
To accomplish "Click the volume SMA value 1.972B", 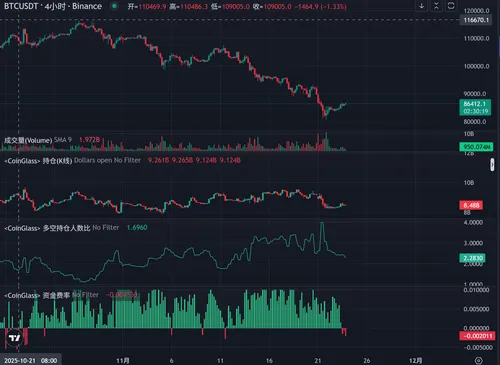I will pyautogui.click(x=89, y=140).
